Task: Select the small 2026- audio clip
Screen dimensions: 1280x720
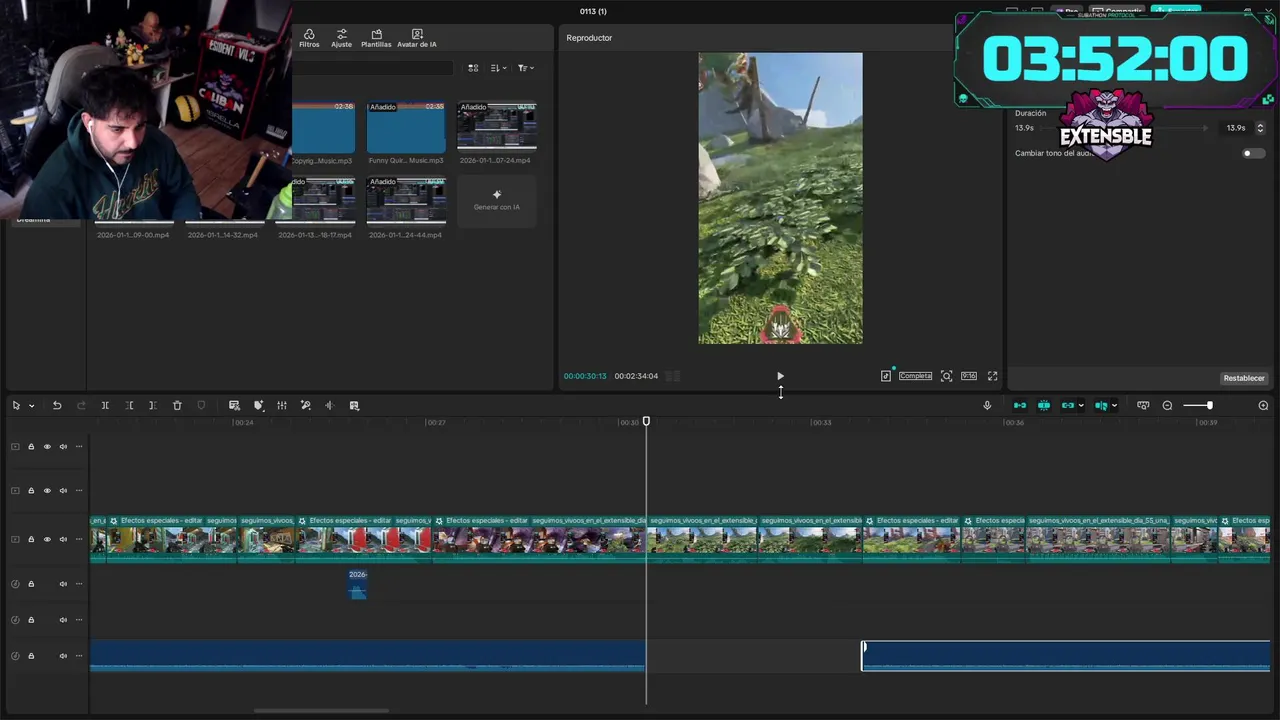Action: (357, 584)
